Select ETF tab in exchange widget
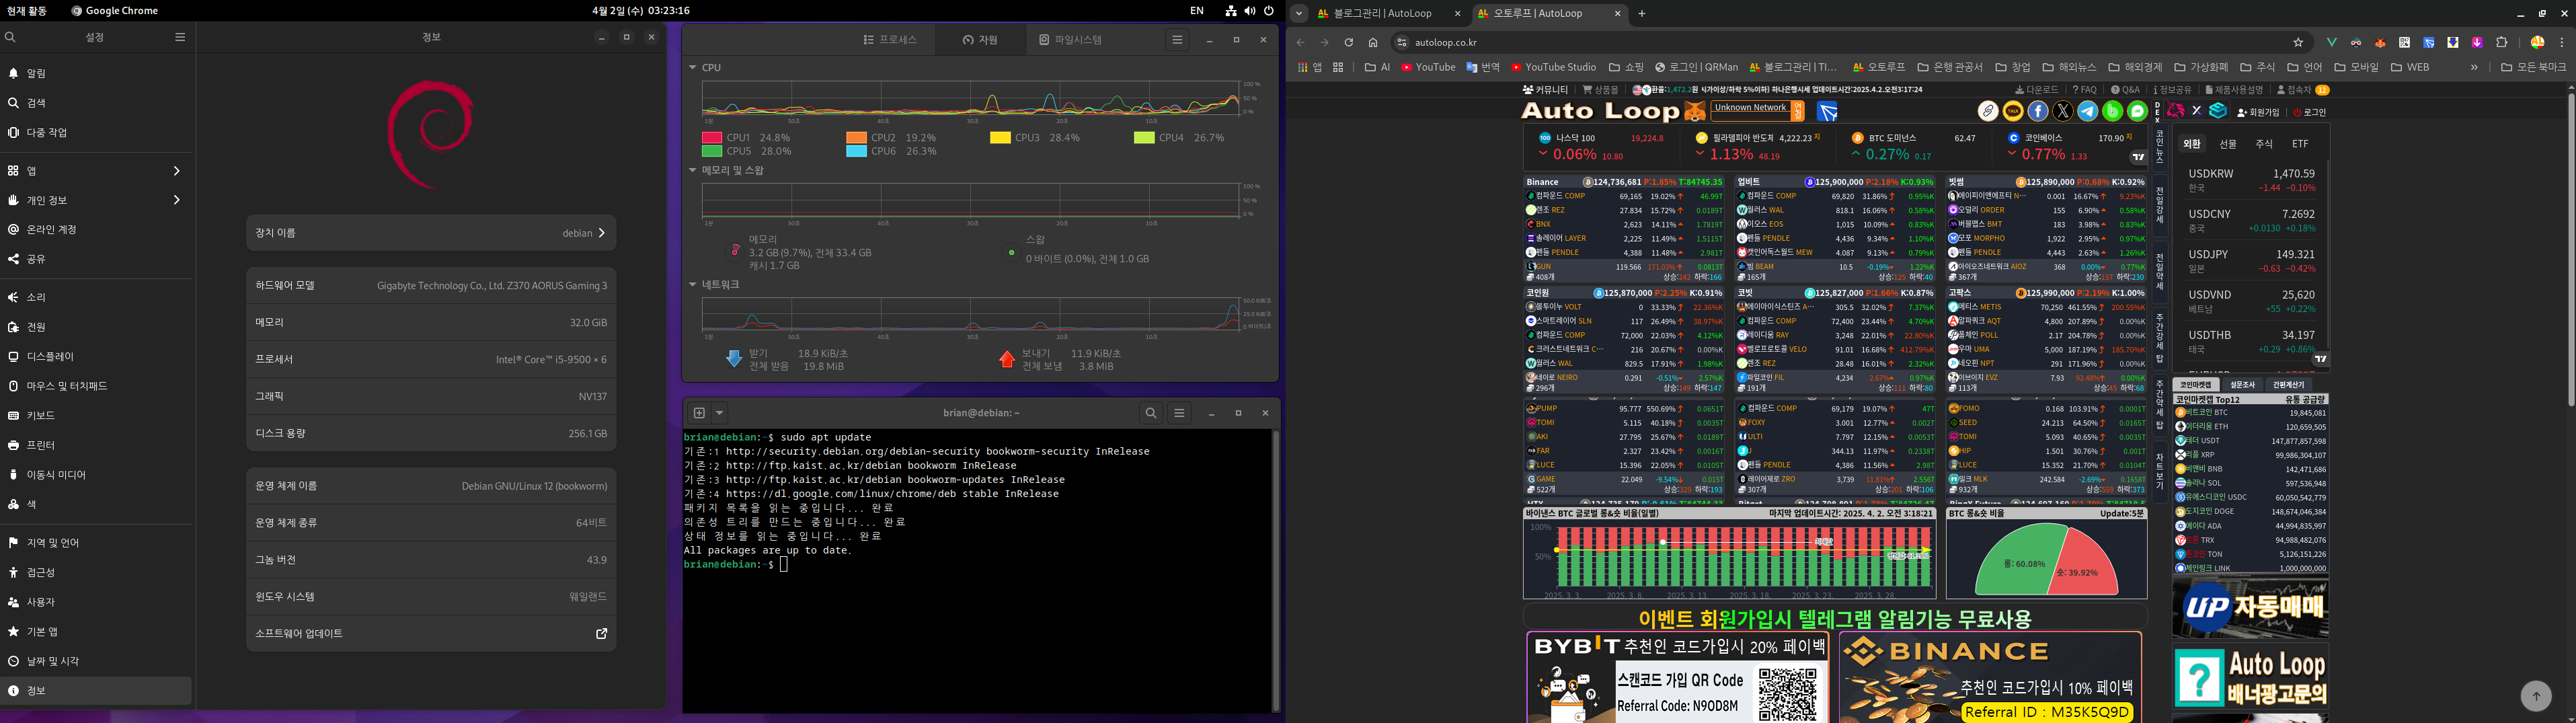2576x723 pixels. 2300,144
